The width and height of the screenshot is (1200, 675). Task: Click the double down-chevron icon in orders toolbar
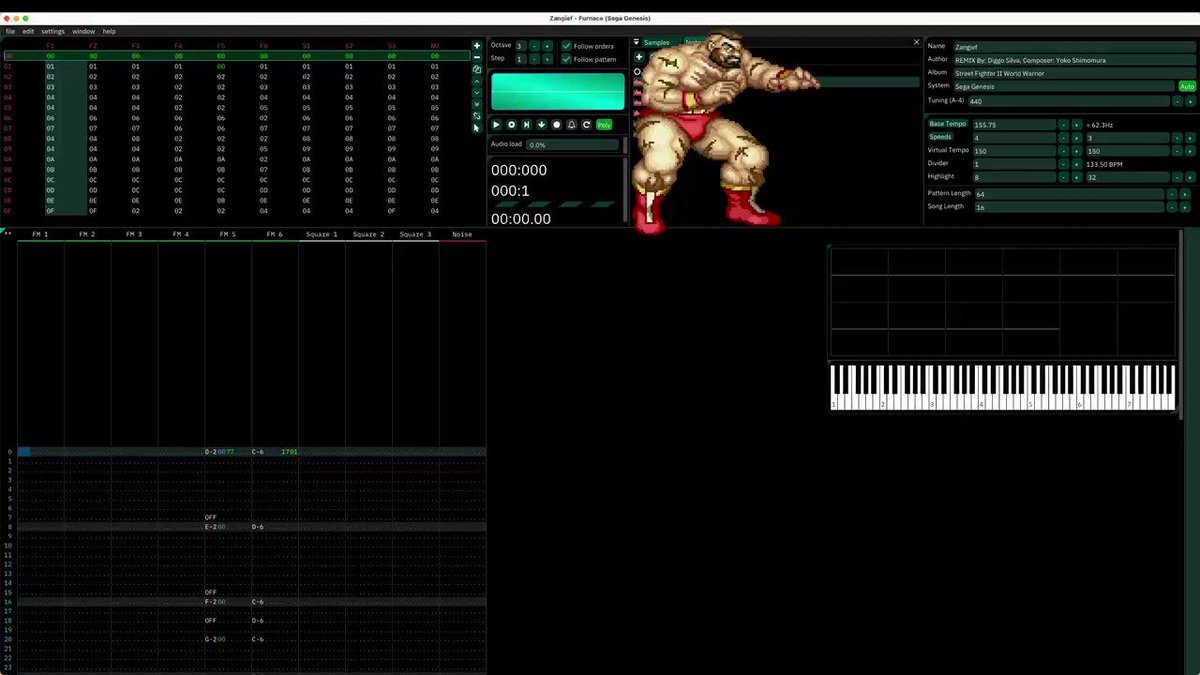476,104
